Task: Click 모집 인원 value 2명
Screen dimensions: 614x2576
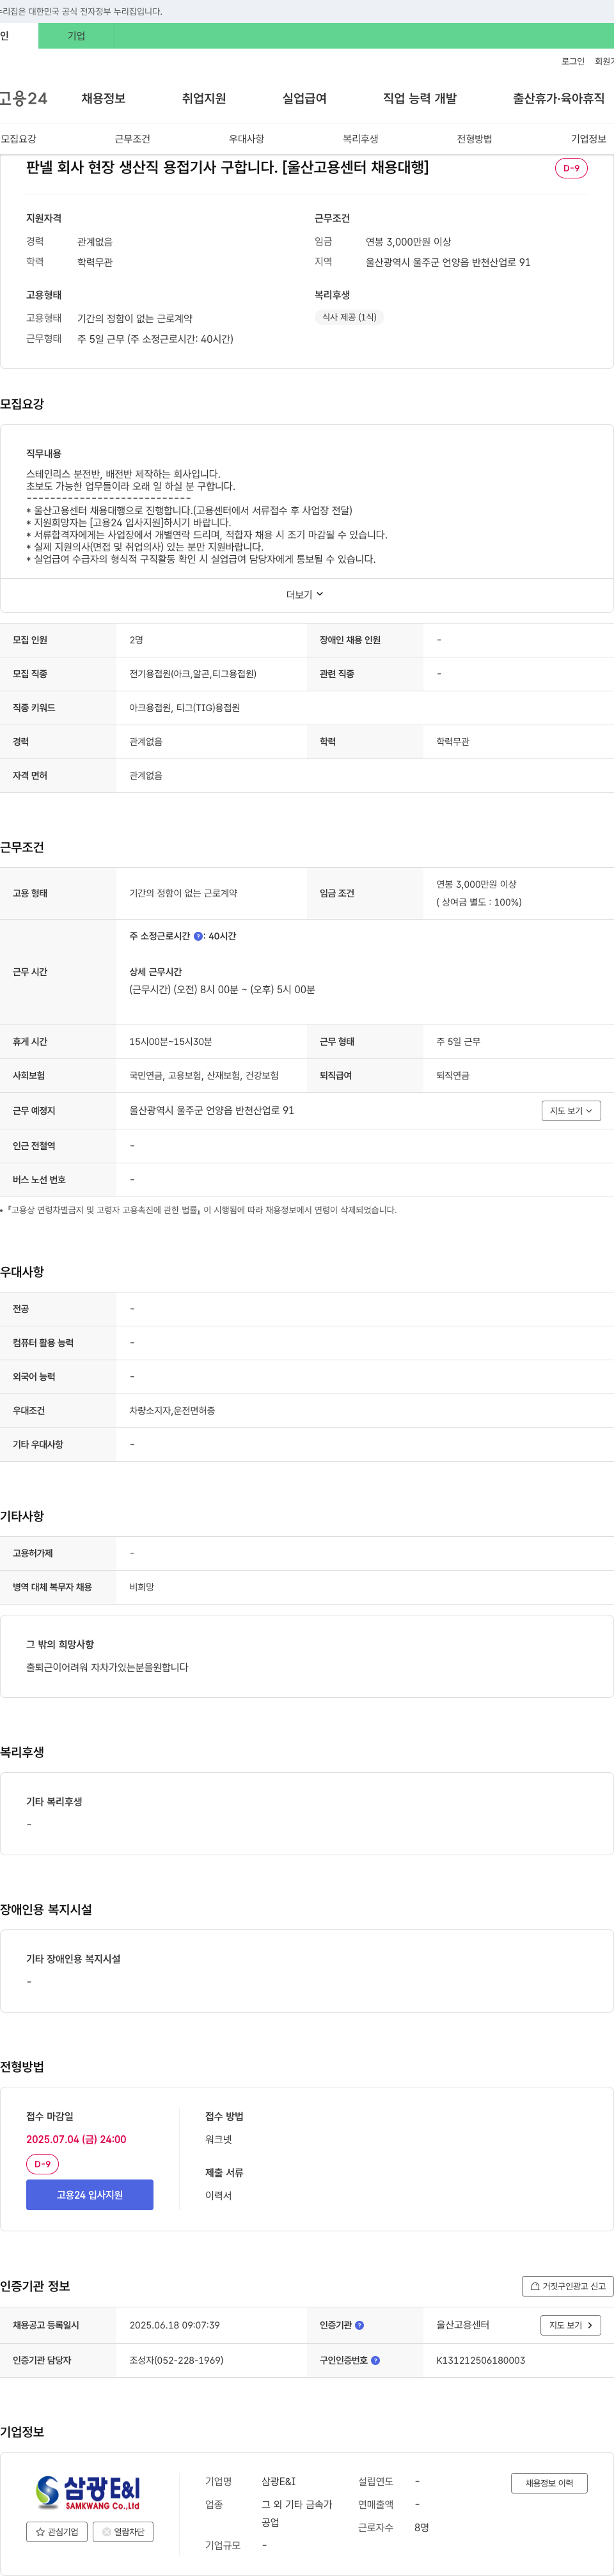Action: click(x=136, y=640)
